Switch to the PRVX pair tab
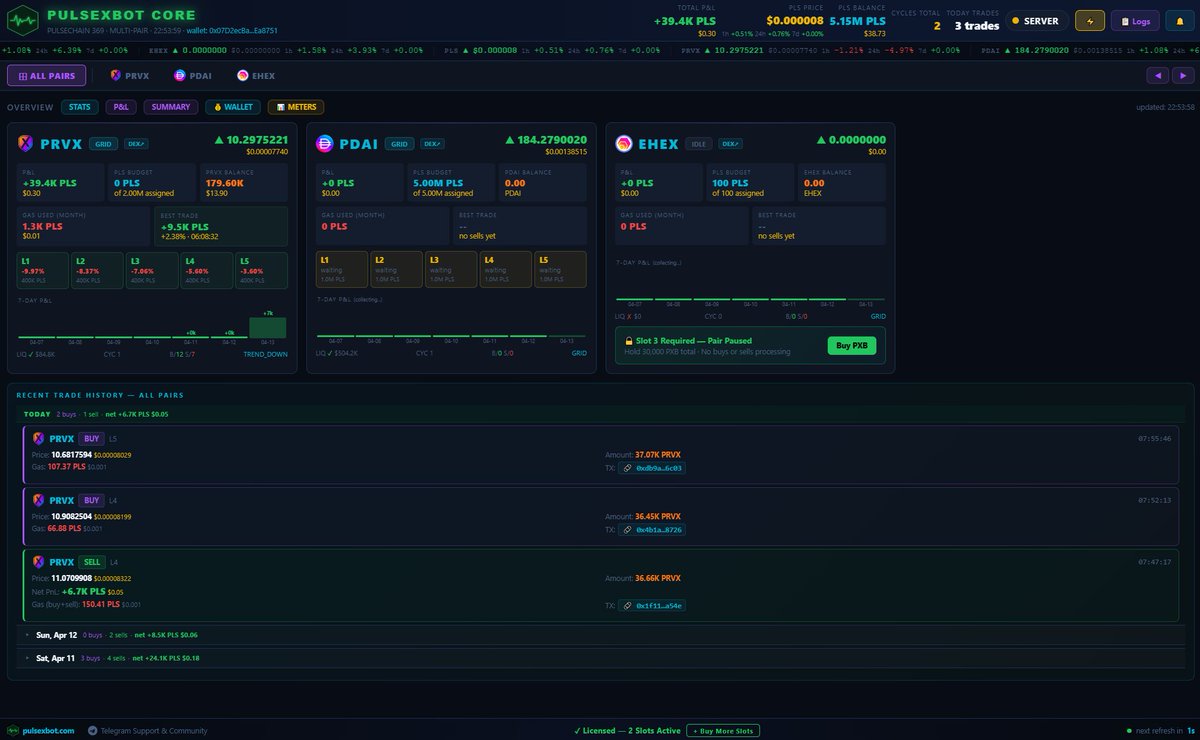 coord(128,75)
